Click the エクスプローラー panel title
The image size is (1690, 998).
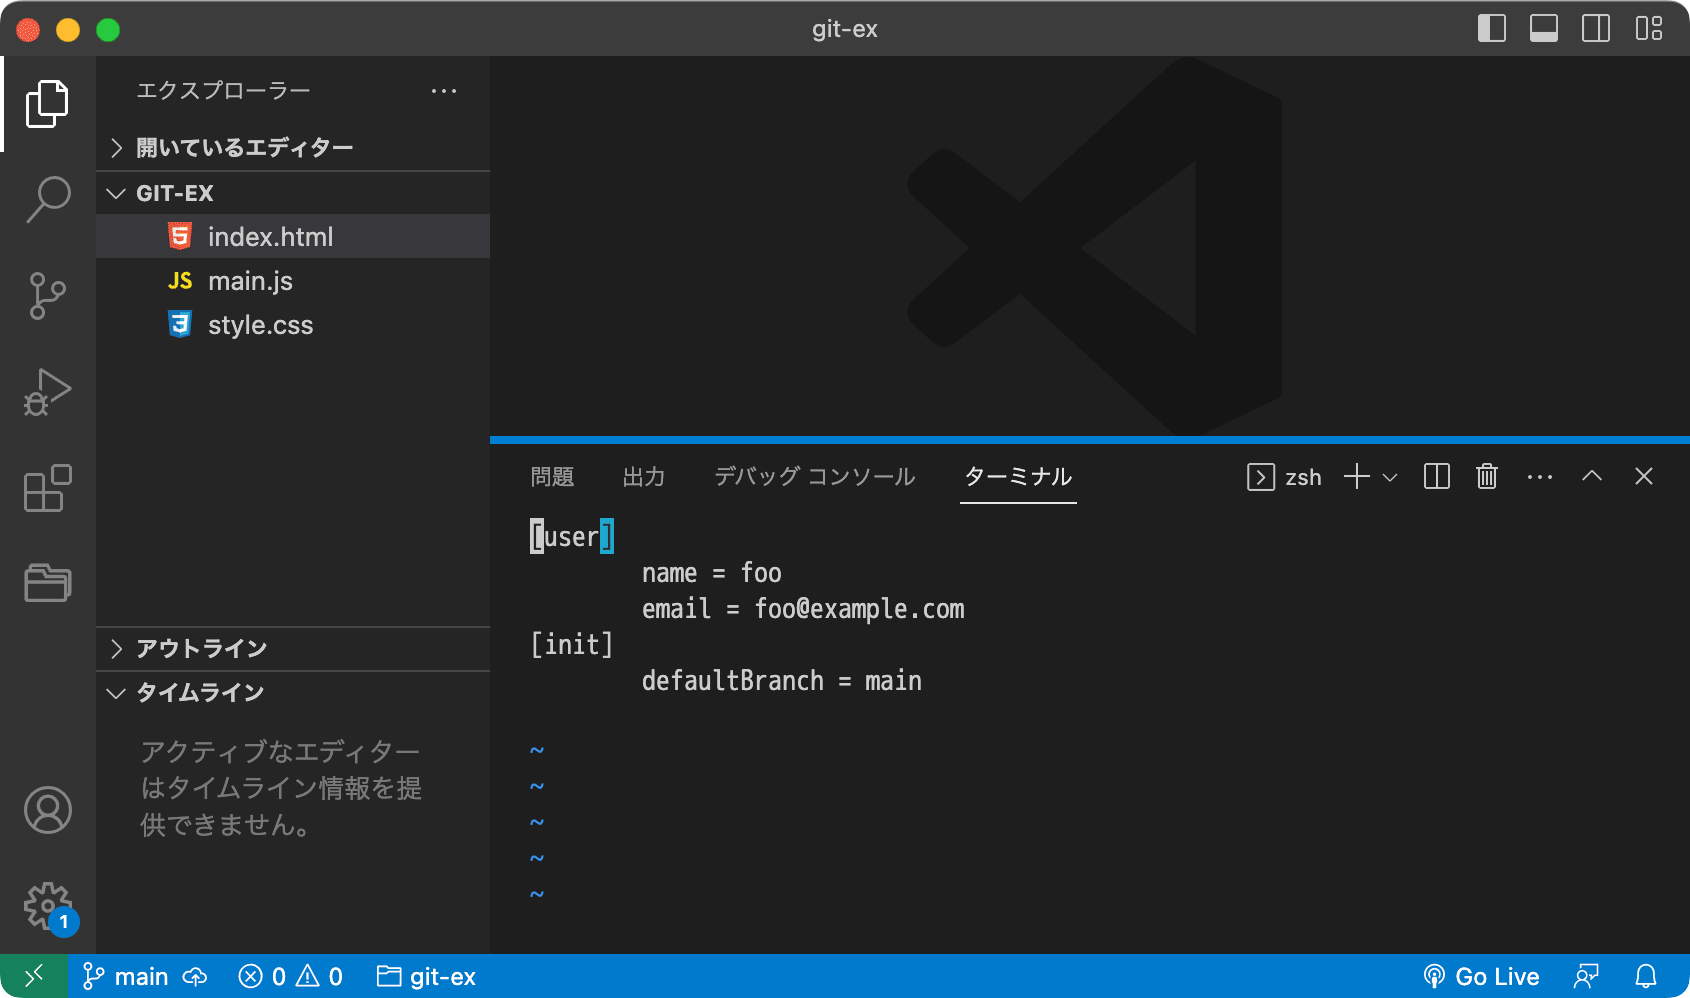click(x=223, y=91)
